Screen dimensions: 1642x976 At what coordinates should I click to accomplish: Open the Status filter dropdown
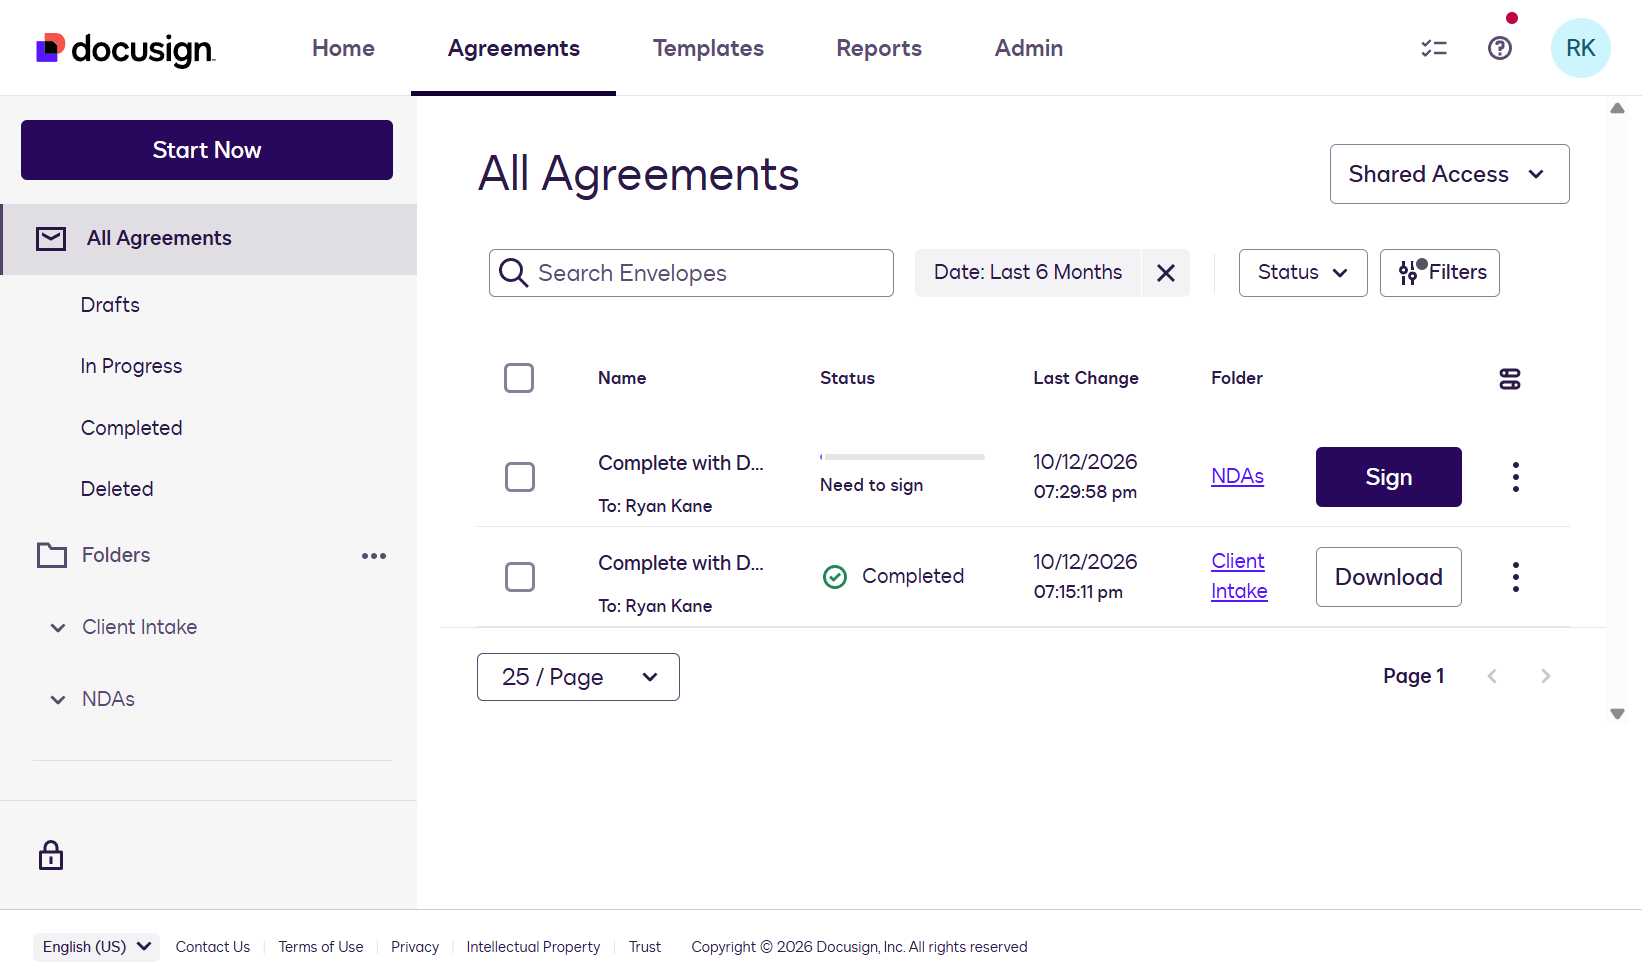pos(1303,273)
